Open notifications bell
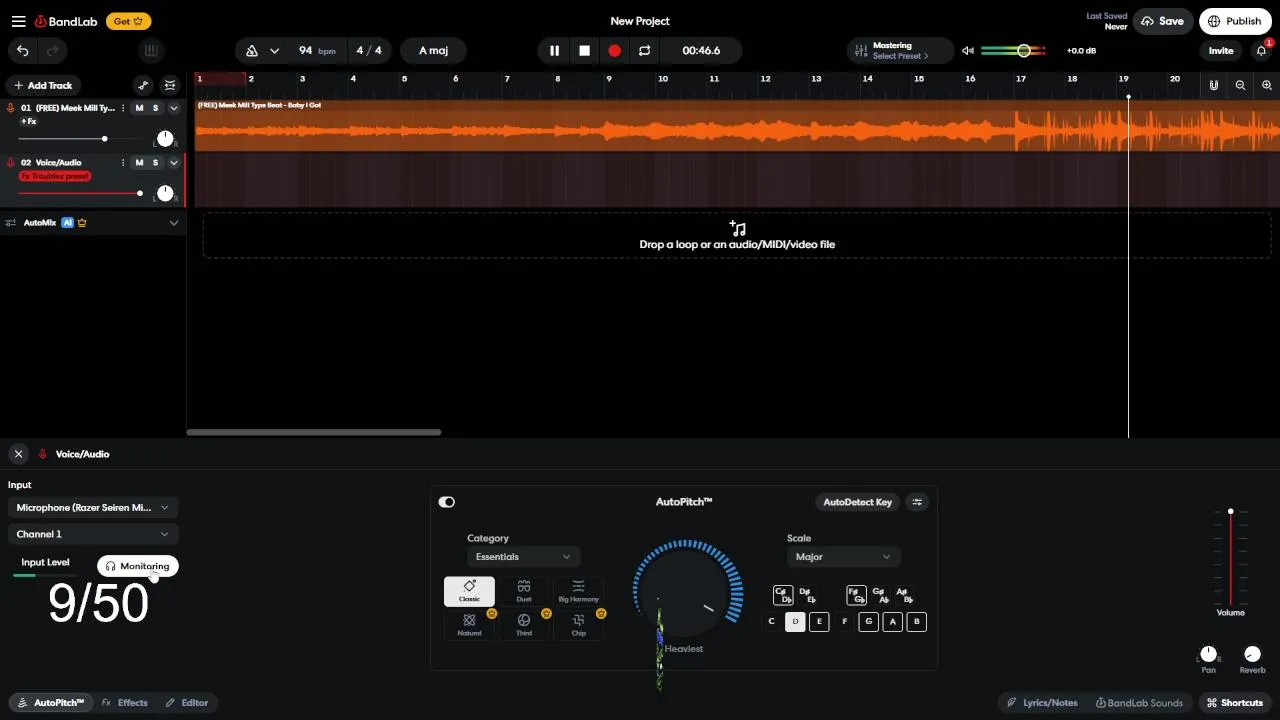This screenshot has height=720, width=1280. (1262, 51)
